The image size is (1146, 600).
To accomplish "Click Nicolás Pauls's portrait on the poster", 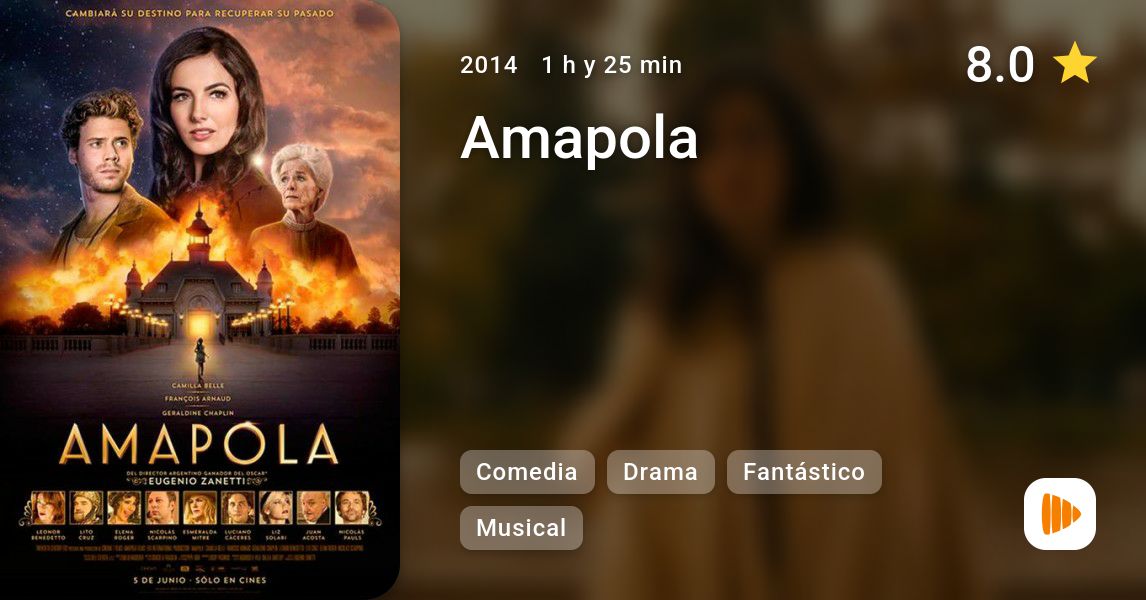I will [x=352, y=508].
